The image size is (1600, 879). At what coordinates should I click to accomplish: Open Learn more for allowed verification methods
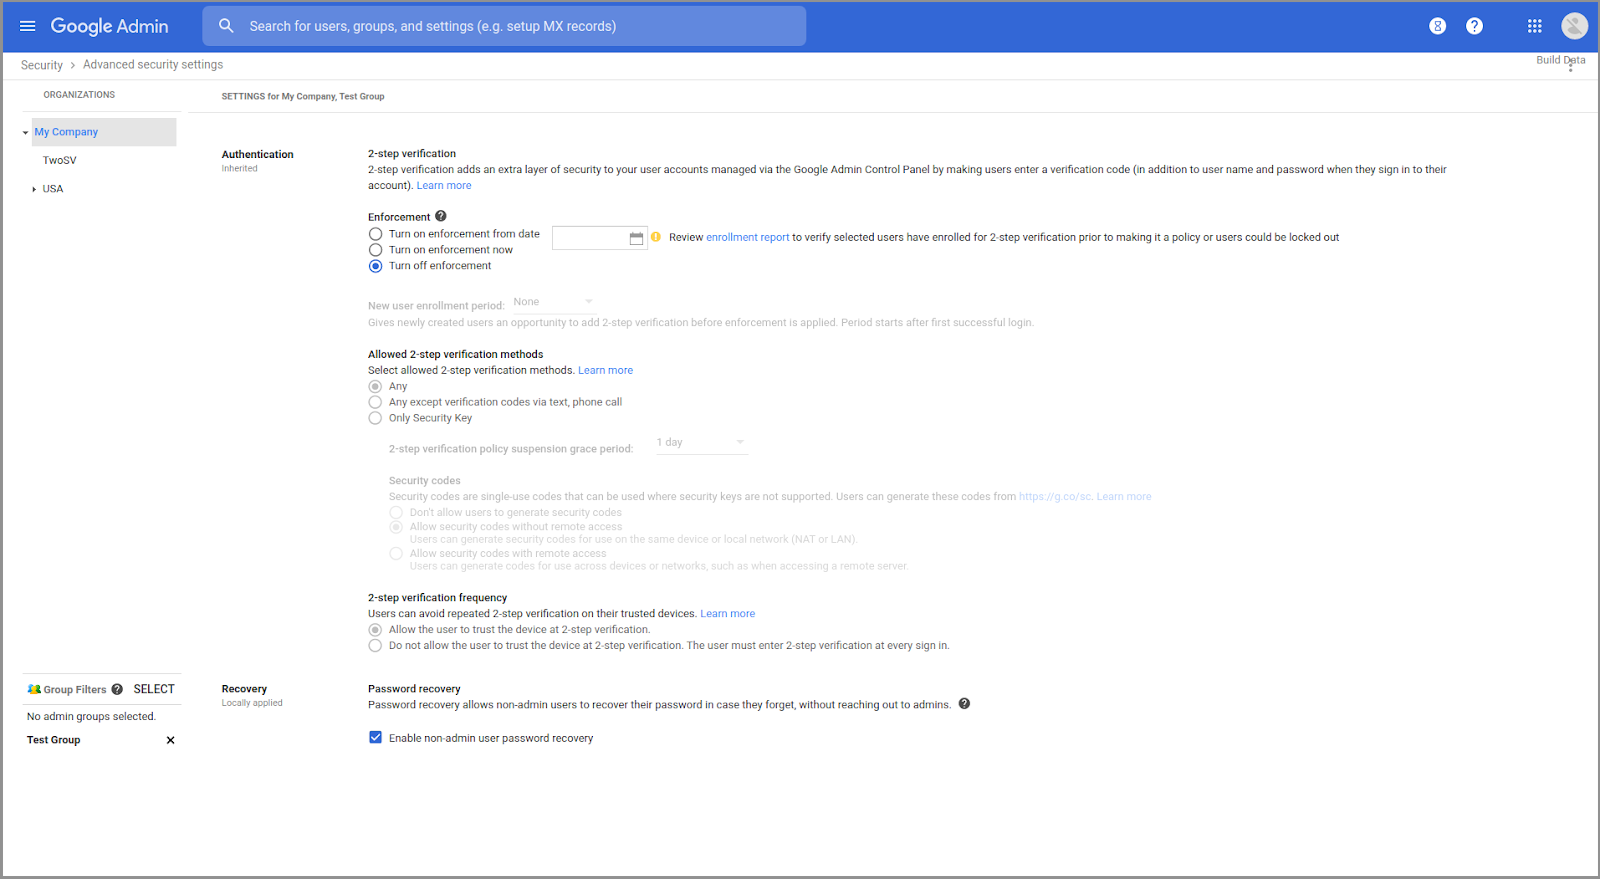605,370
